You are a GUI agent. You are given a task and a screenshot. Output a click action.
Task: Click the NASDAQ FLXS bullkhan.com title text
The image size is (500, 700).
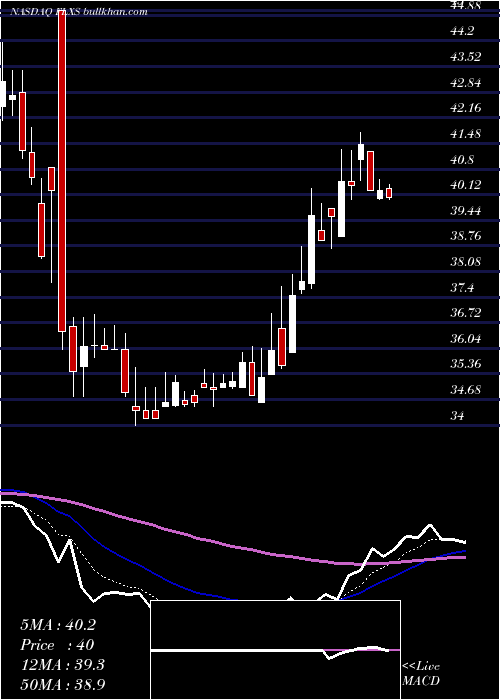pyautogui.click(x=79, y=12)
